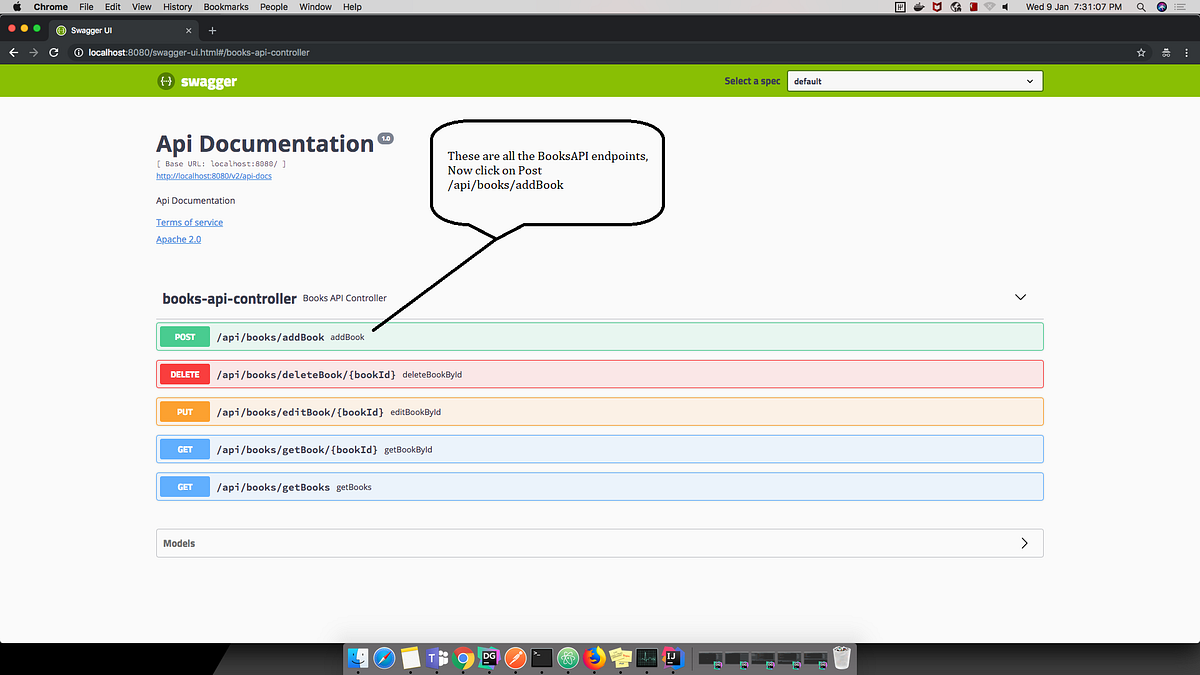Open the "Select a spec" dropdown
The height and width of the screenshot is (675, 1200).
pos(914,81)
